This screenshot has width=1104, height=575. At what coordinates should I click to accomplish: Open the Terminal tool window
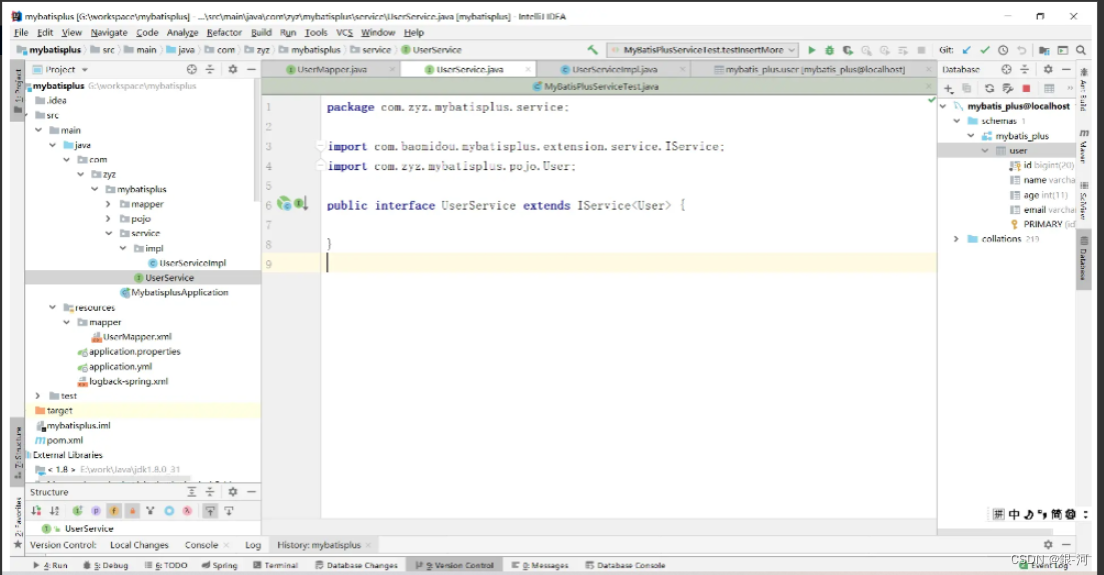(x=275, y=565)
